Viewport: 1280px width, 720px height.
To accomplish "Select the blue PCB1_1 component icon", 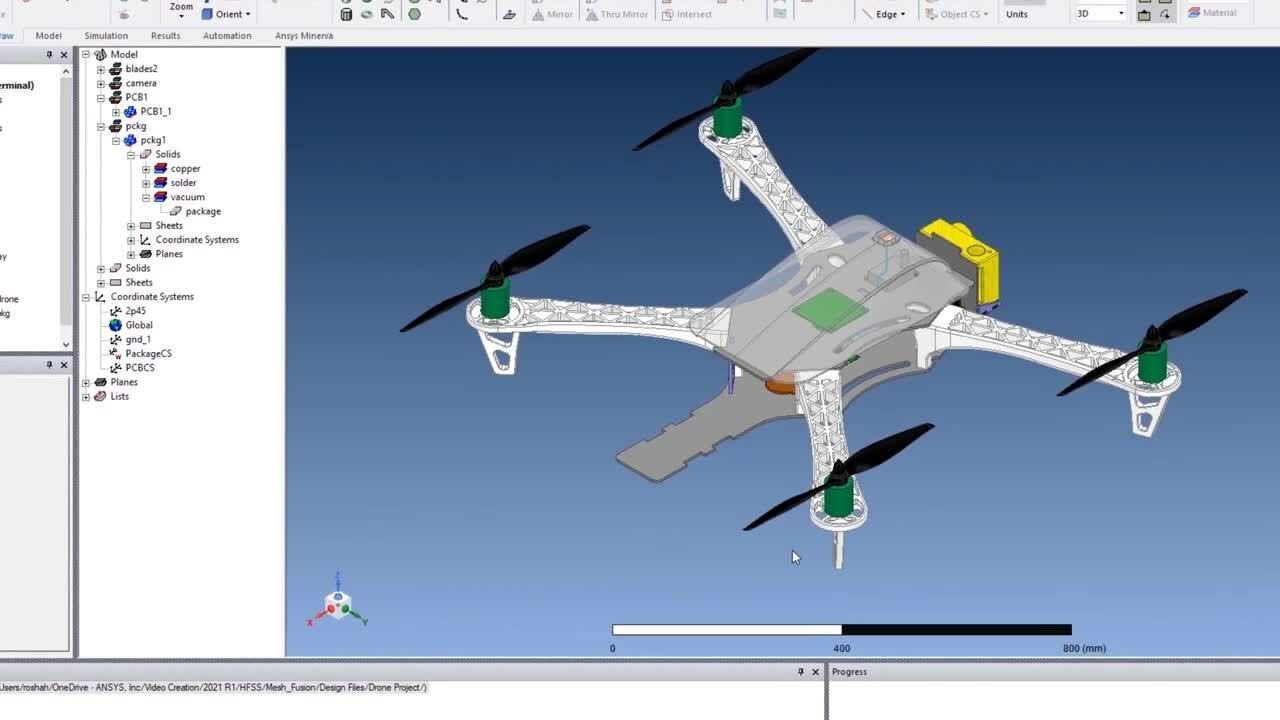I will (130, 112).
